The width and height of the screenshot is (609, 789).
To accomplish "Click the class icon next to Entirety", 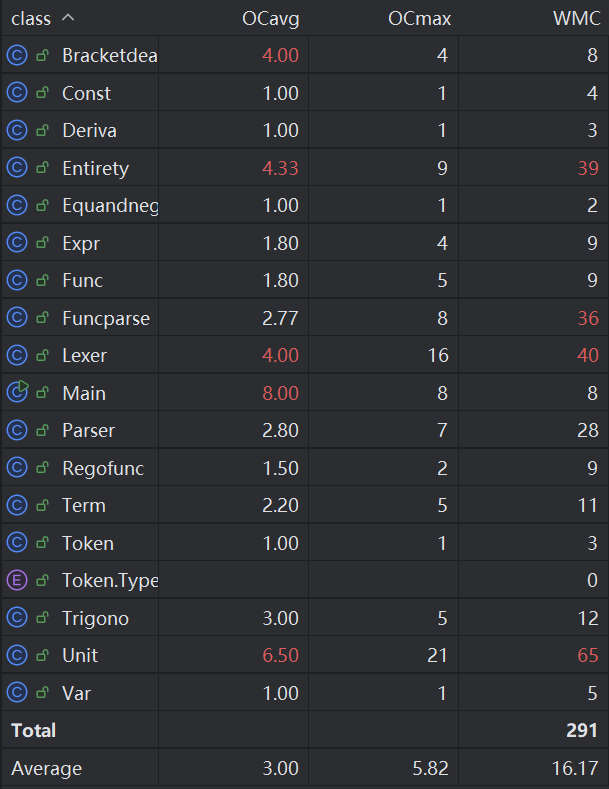I will point(16,168).
